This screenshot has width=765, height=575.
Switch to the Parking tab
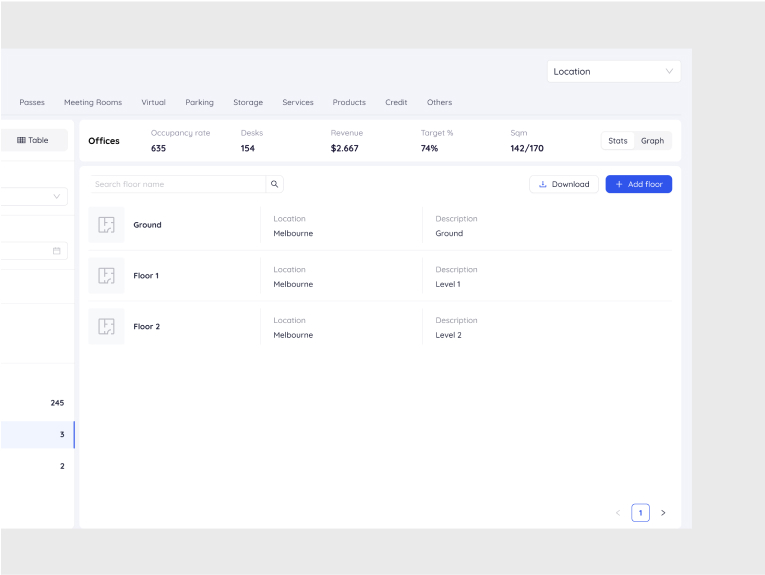[199, 102]
